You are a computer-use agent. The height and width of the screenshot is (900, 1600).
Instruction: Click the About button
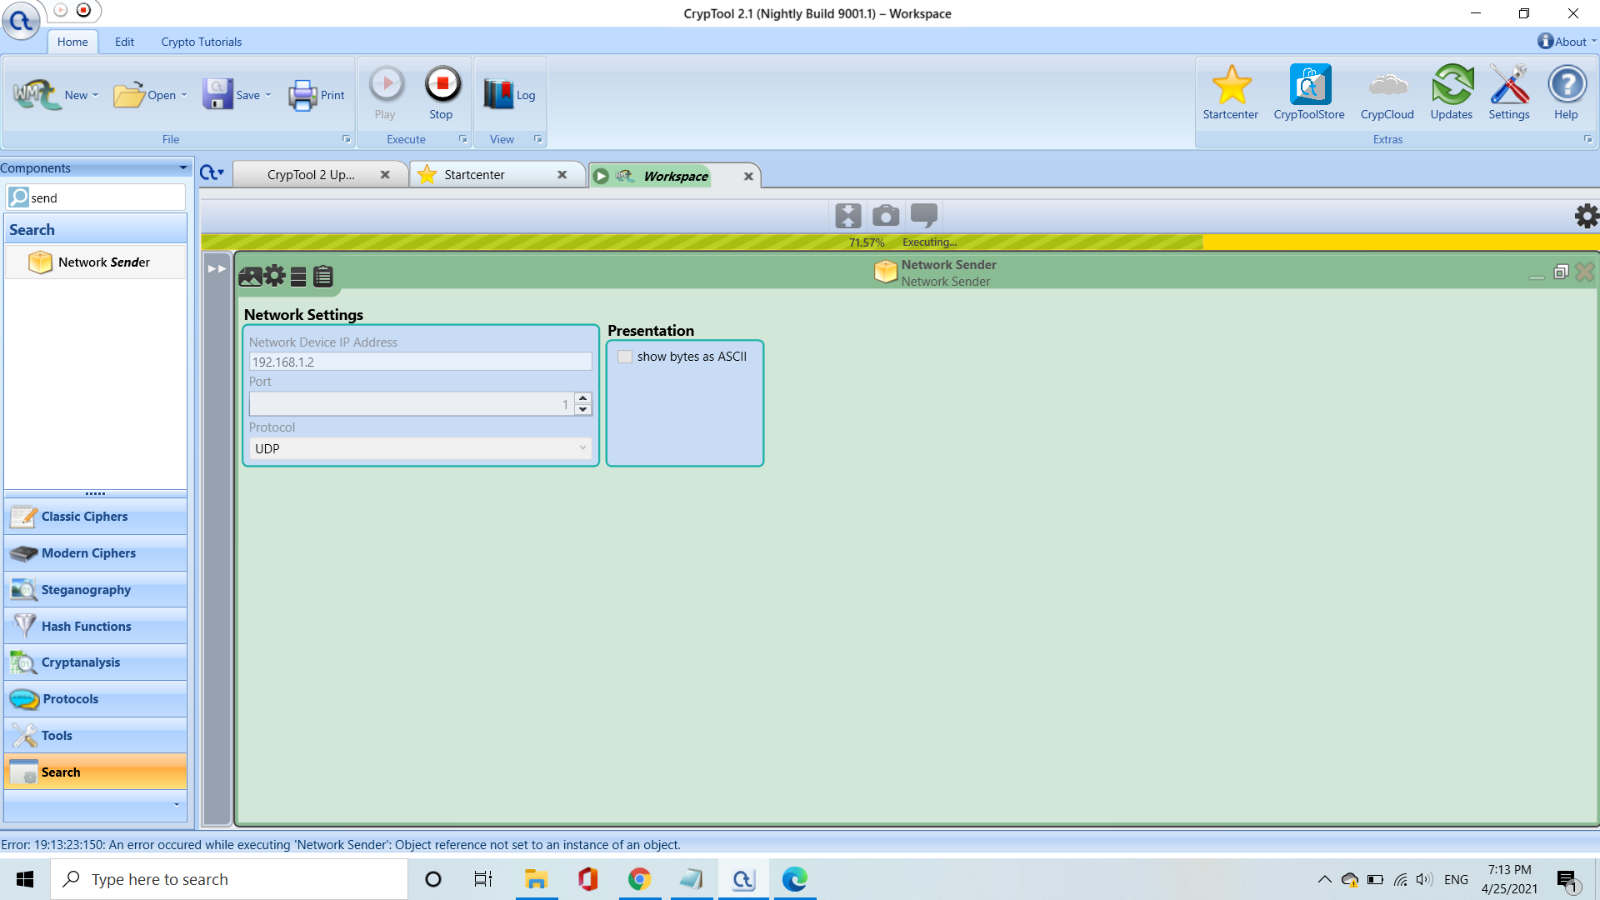click(x=1567, y=41)
